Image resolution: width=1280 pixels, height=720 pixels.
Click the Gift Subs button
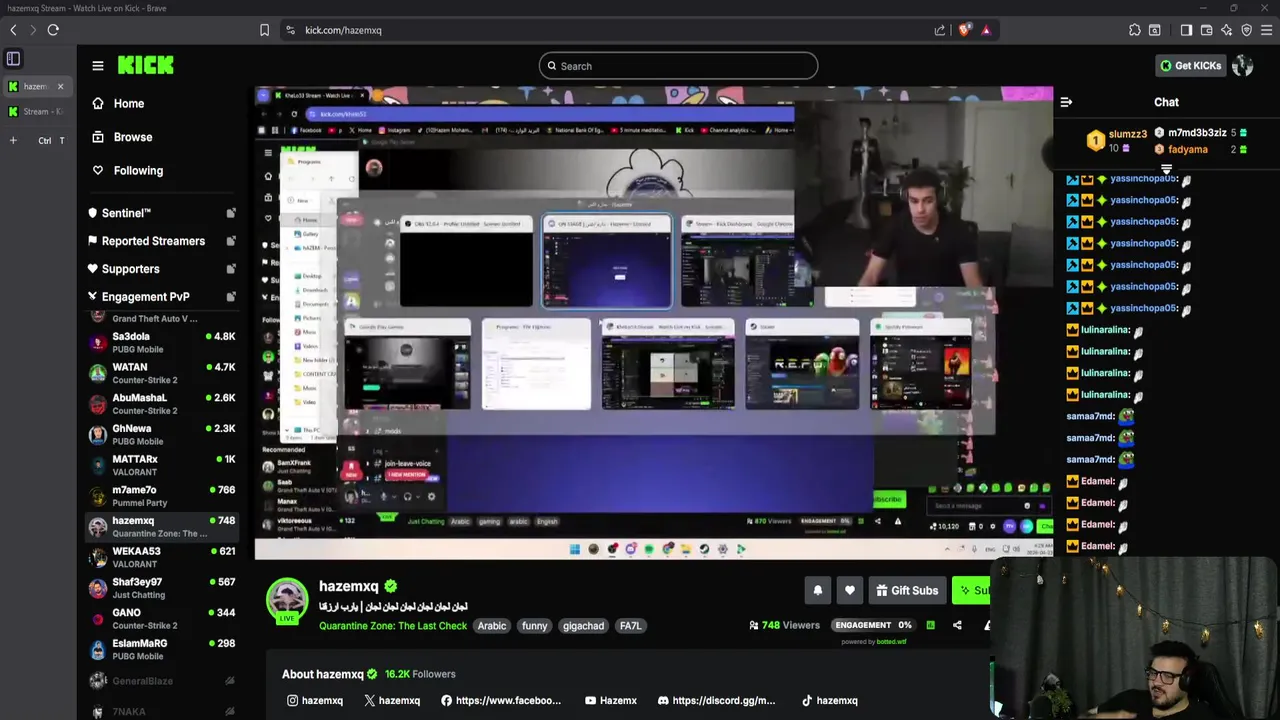907,591
